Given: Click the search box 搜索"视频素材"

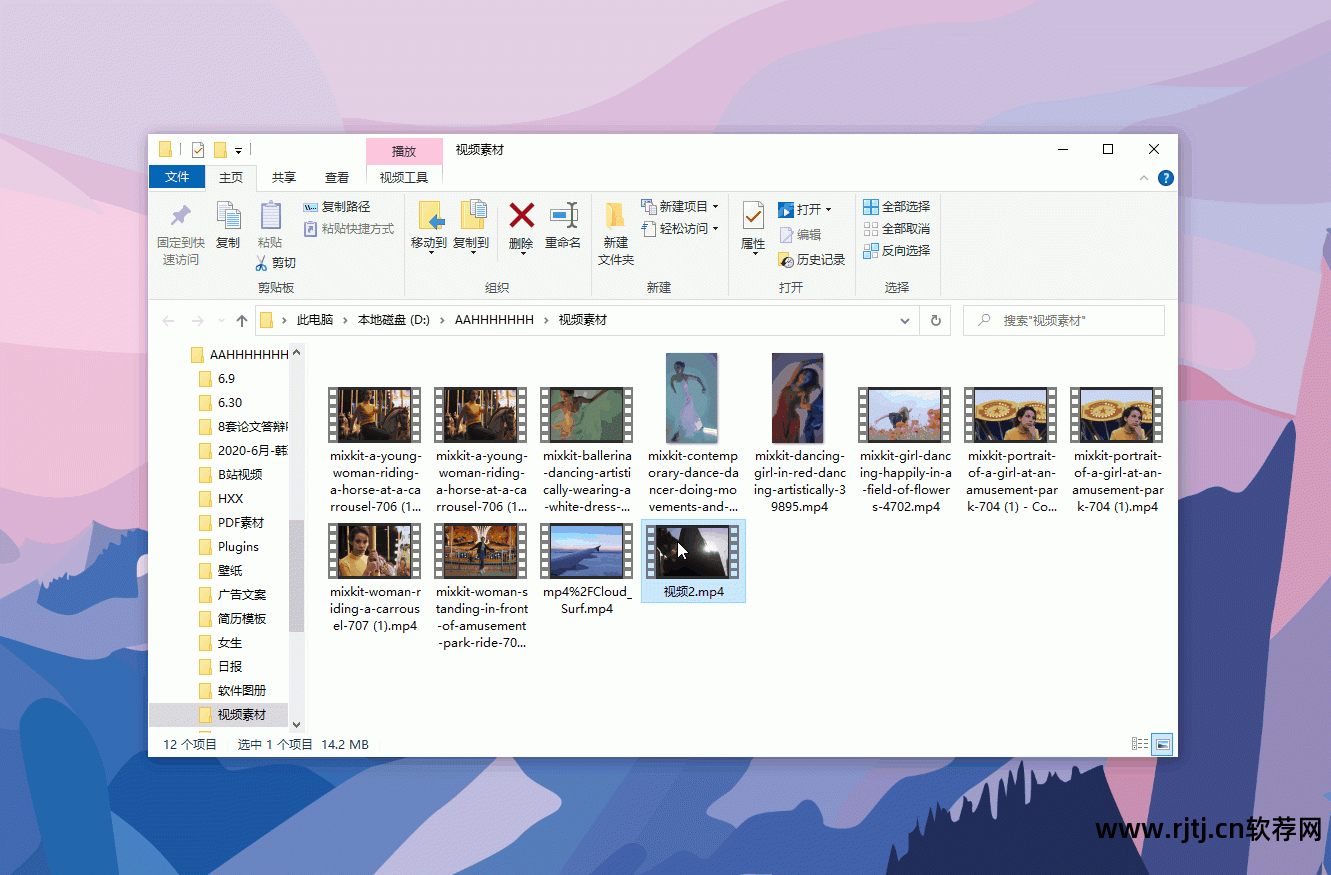Looking at the screenshot, I should coord(1064,320).
